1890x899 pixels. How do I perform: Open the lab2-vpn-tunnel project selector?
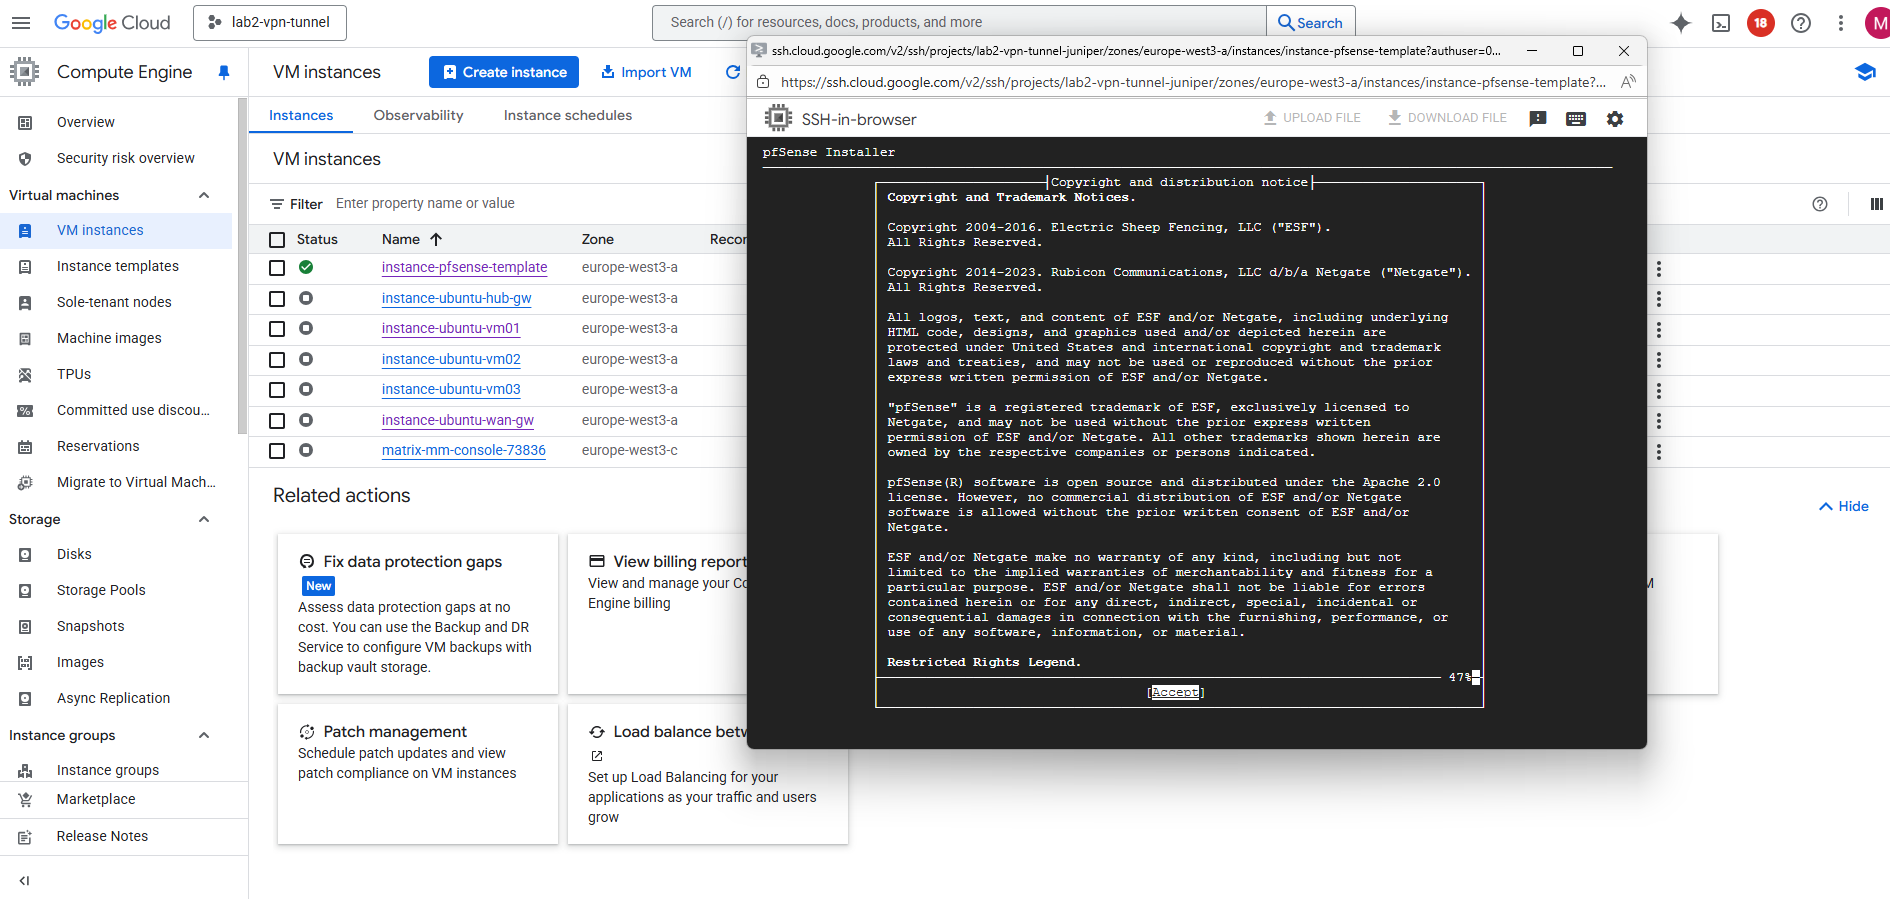[x=270, y=22]
